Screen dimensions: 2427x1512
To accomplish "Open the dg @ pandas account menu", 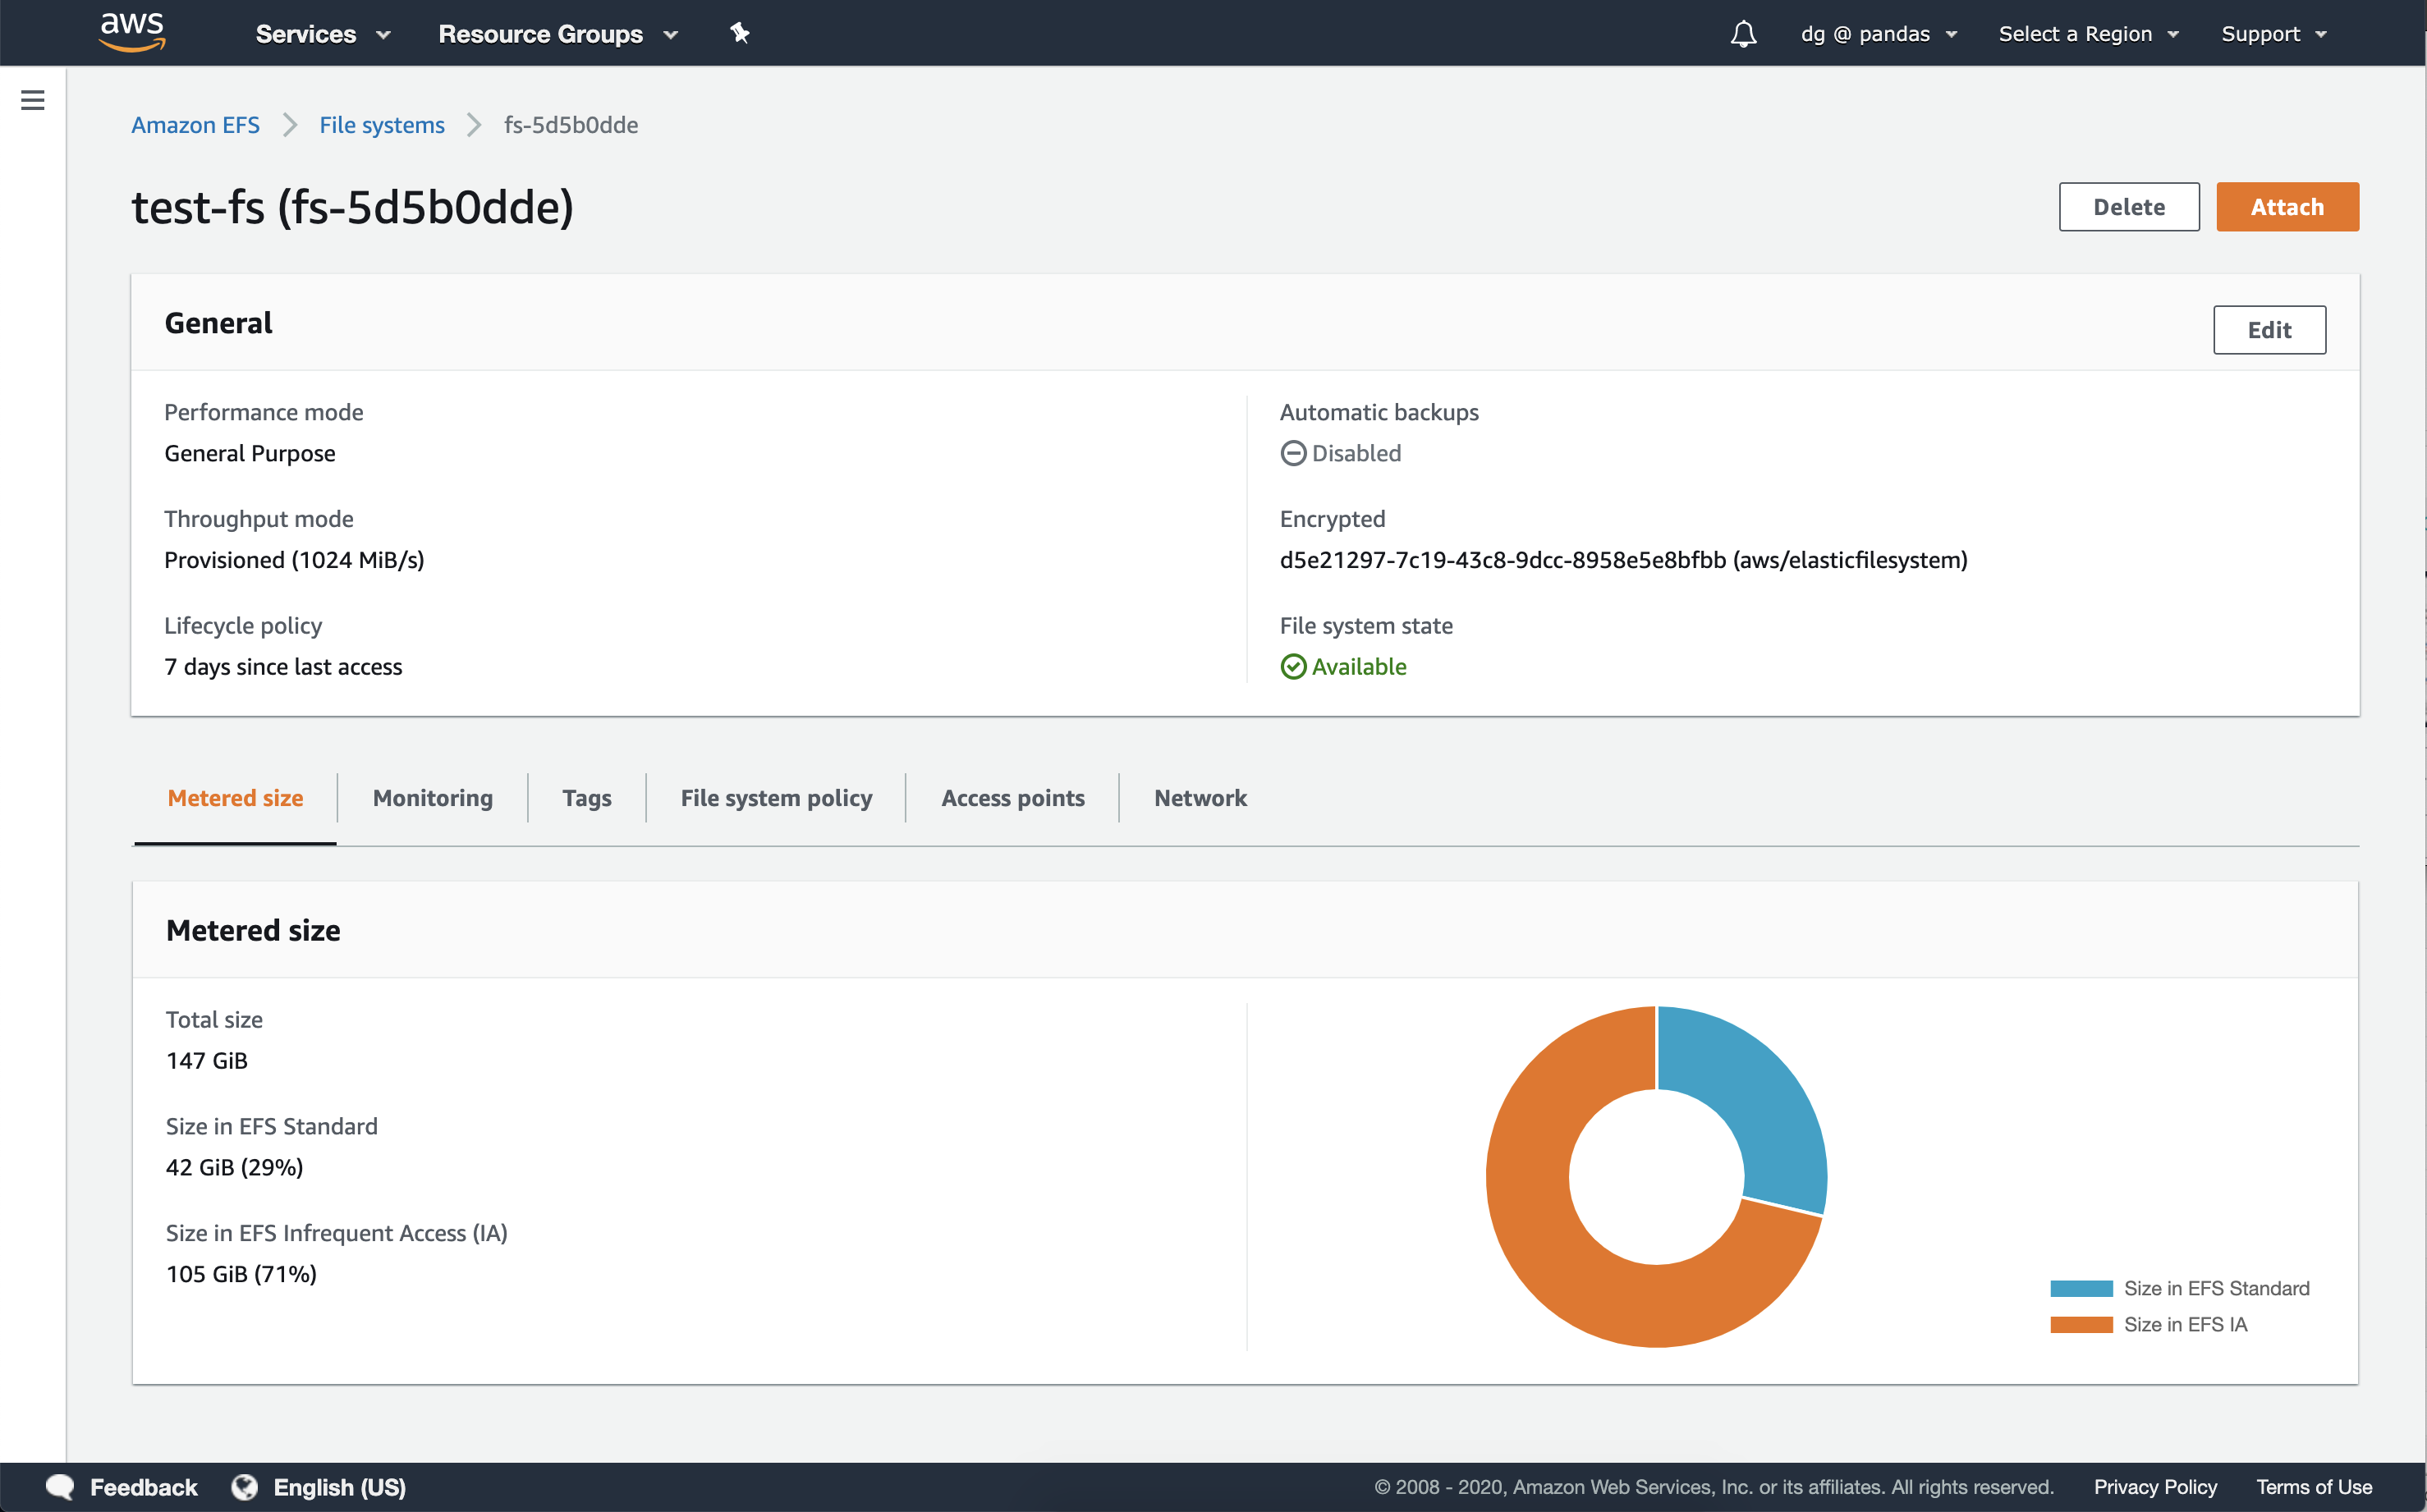I will tap(1878, 34).
